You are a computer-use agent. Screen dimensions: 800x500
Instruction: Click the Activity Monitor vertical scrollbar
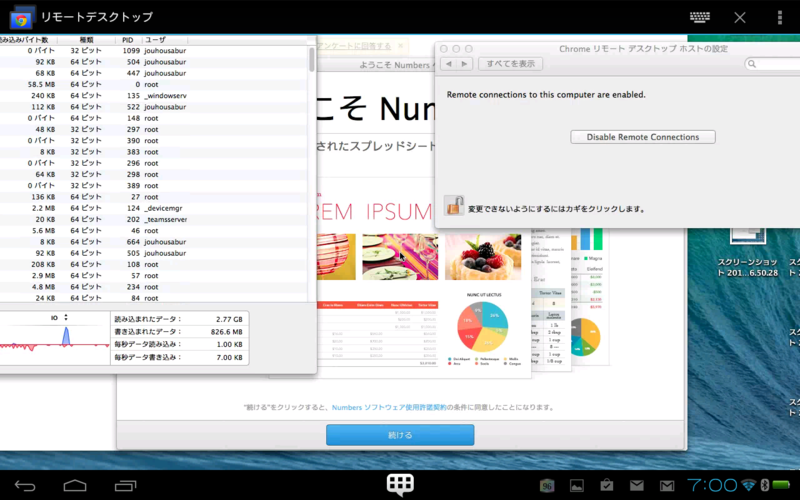tap(312, 60)
